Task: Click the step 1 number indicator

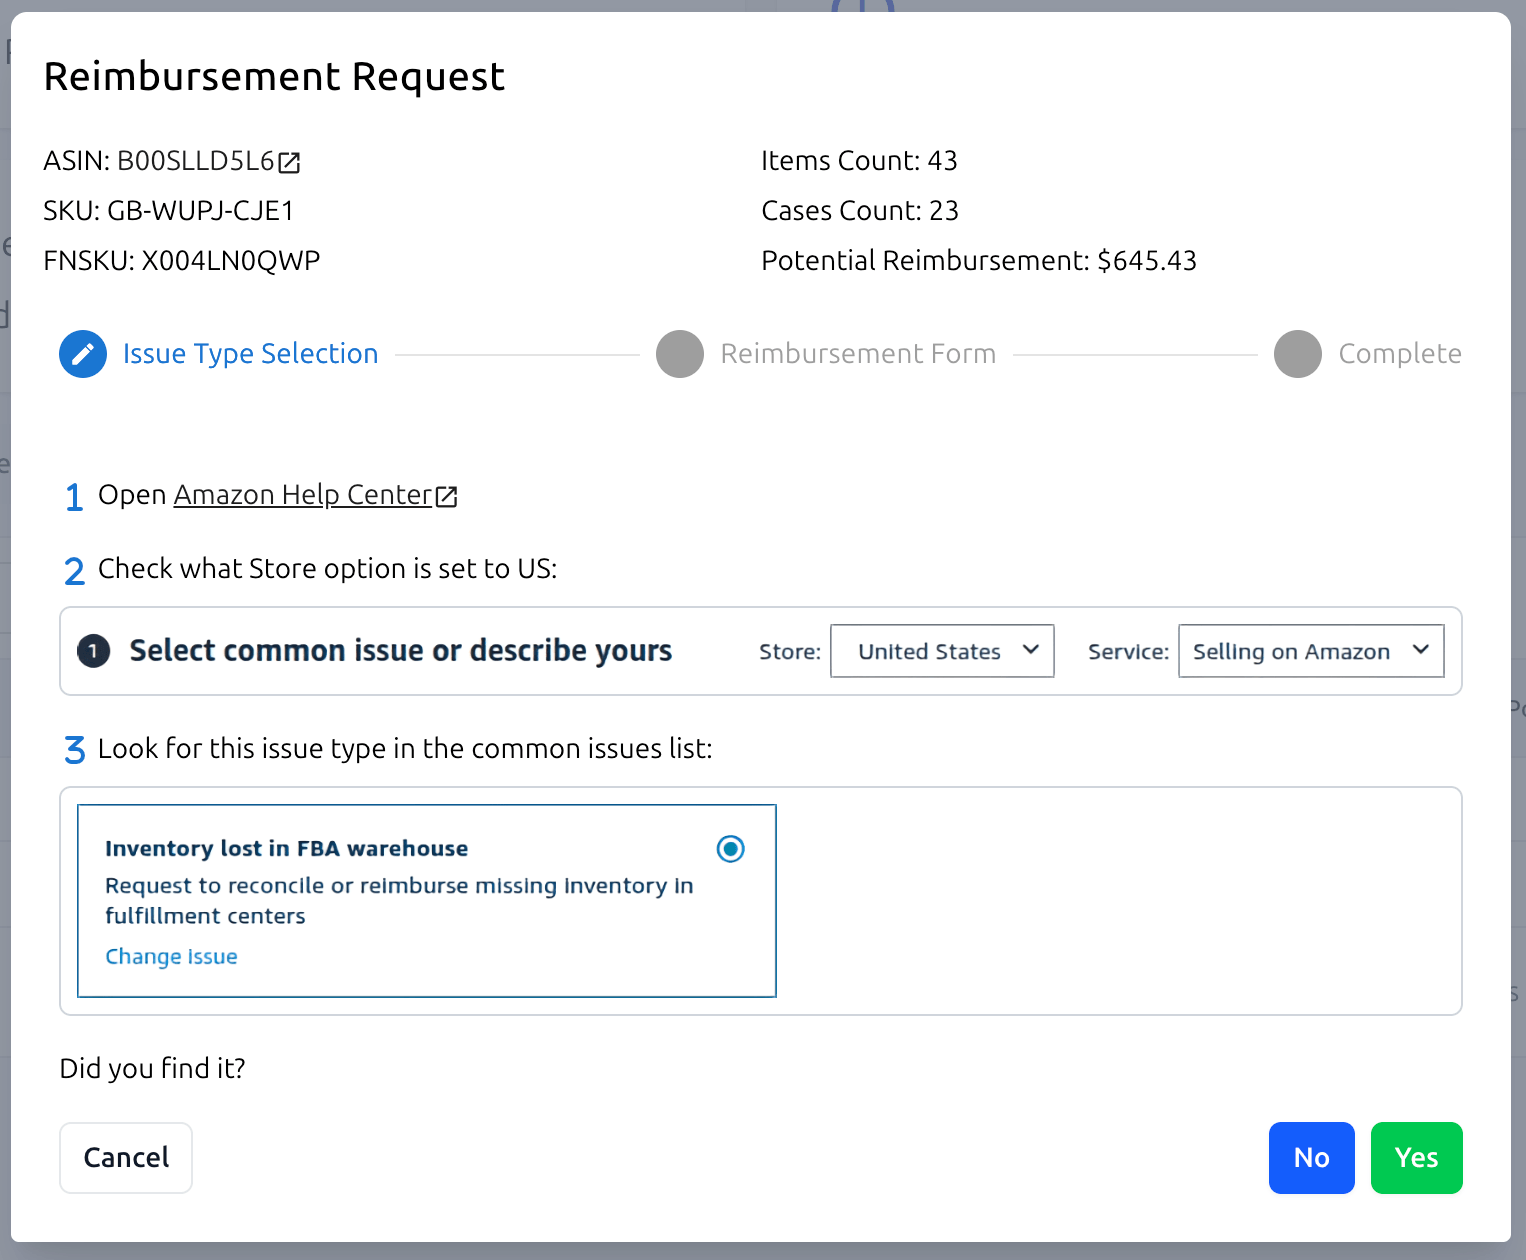Action: [74, 496]
